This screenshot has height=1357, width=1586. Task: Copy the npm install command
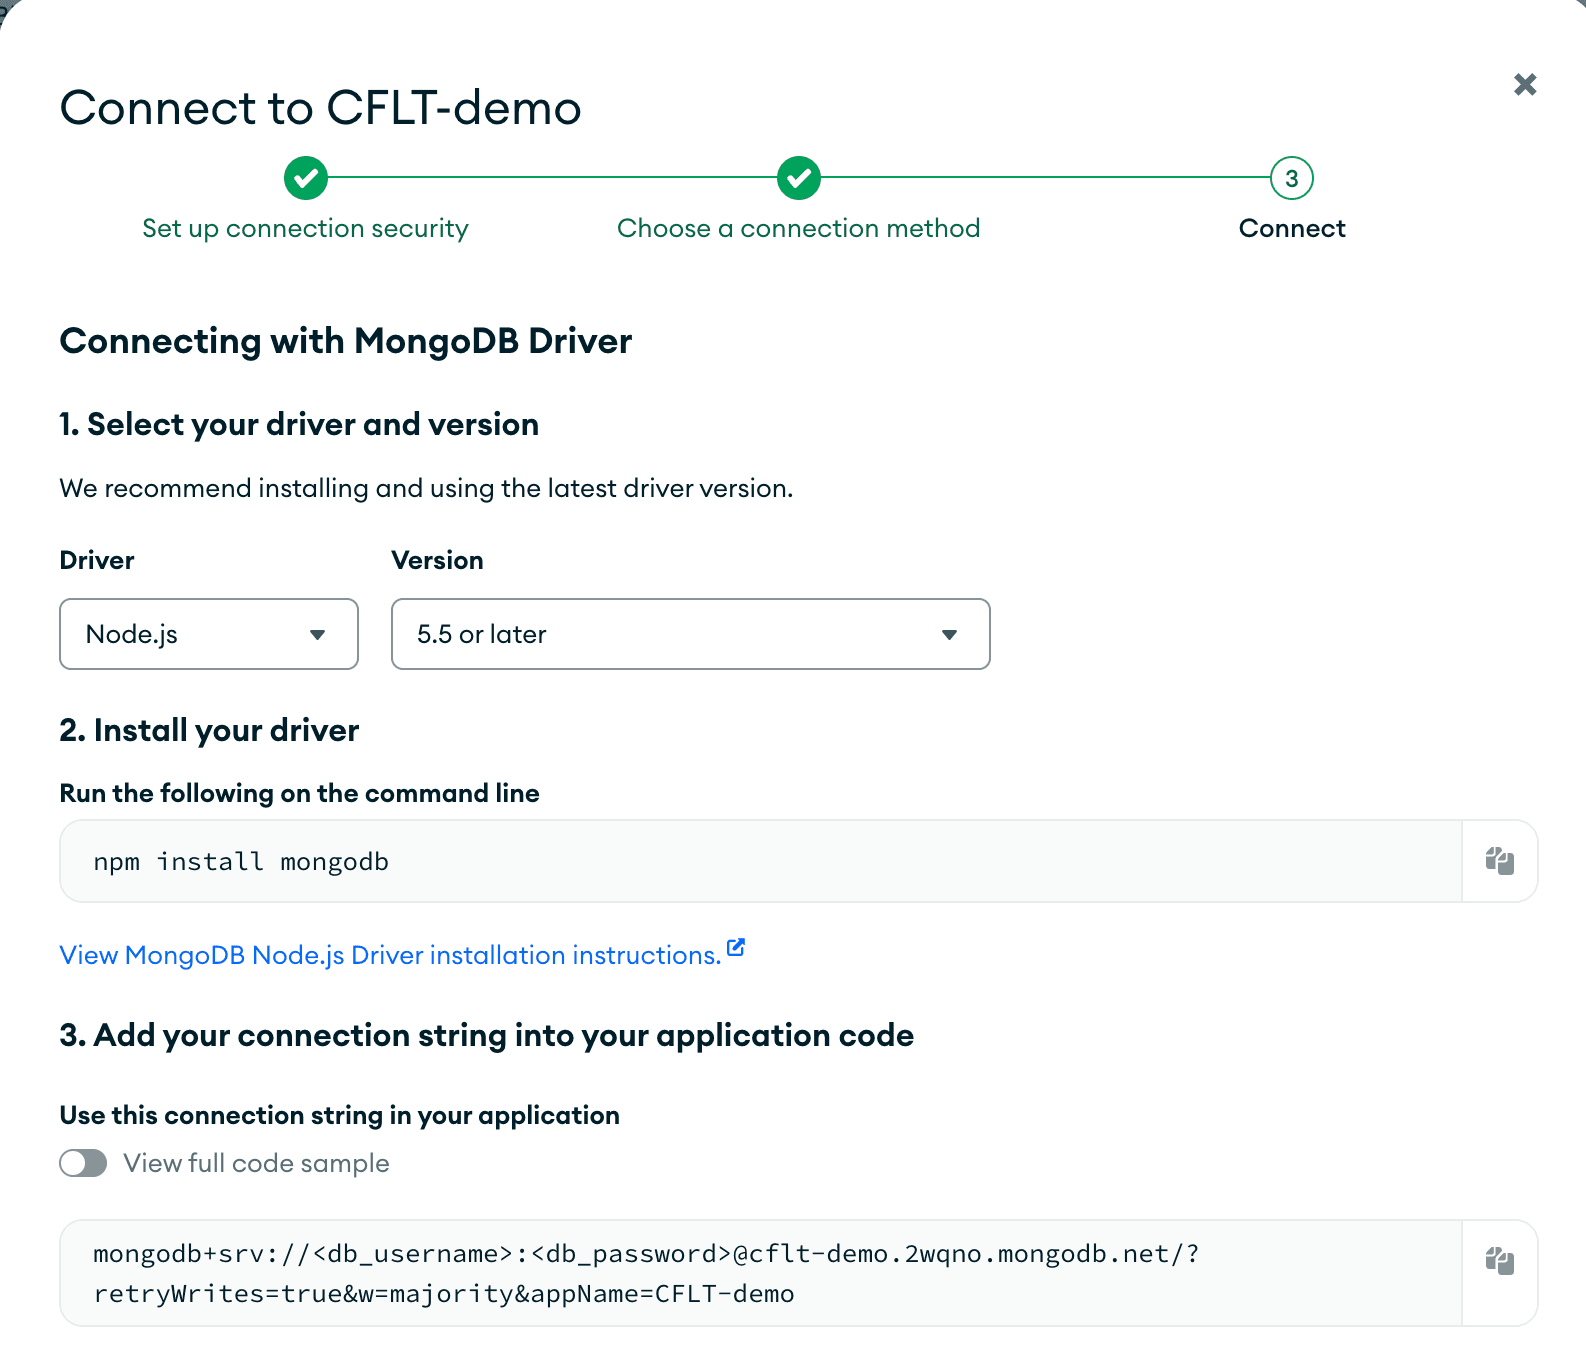click(x=1499, y=861)
